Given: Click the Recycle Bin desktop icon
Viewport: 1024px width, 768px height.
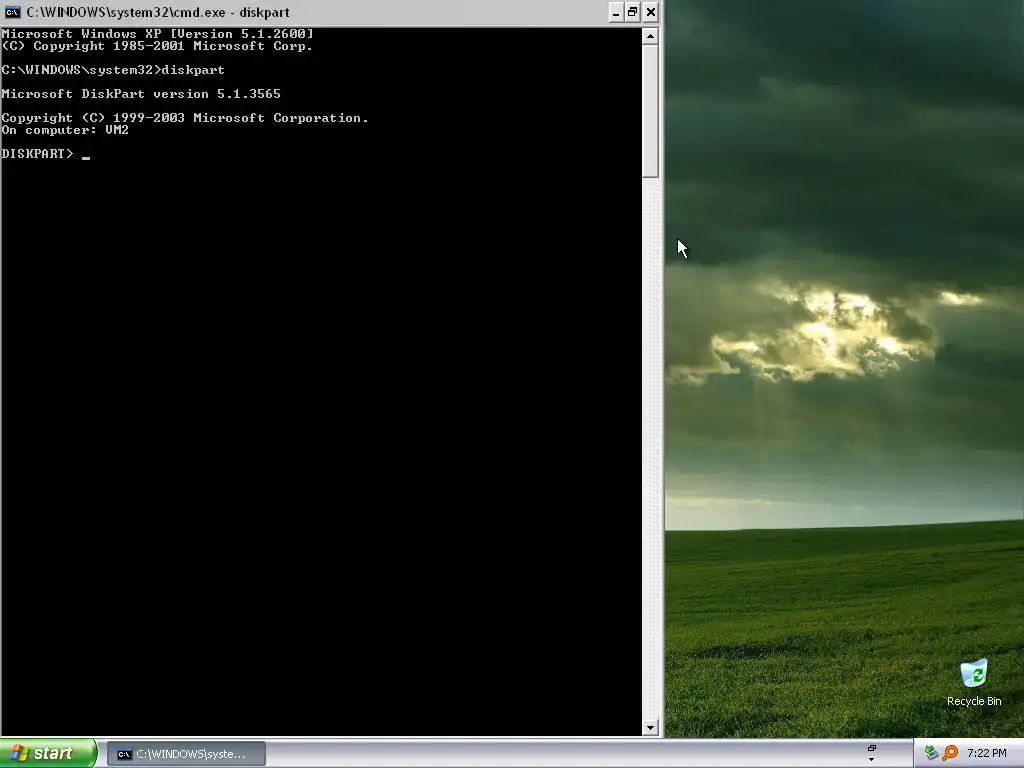Looking at the screenshot, I should pos(974,683).
